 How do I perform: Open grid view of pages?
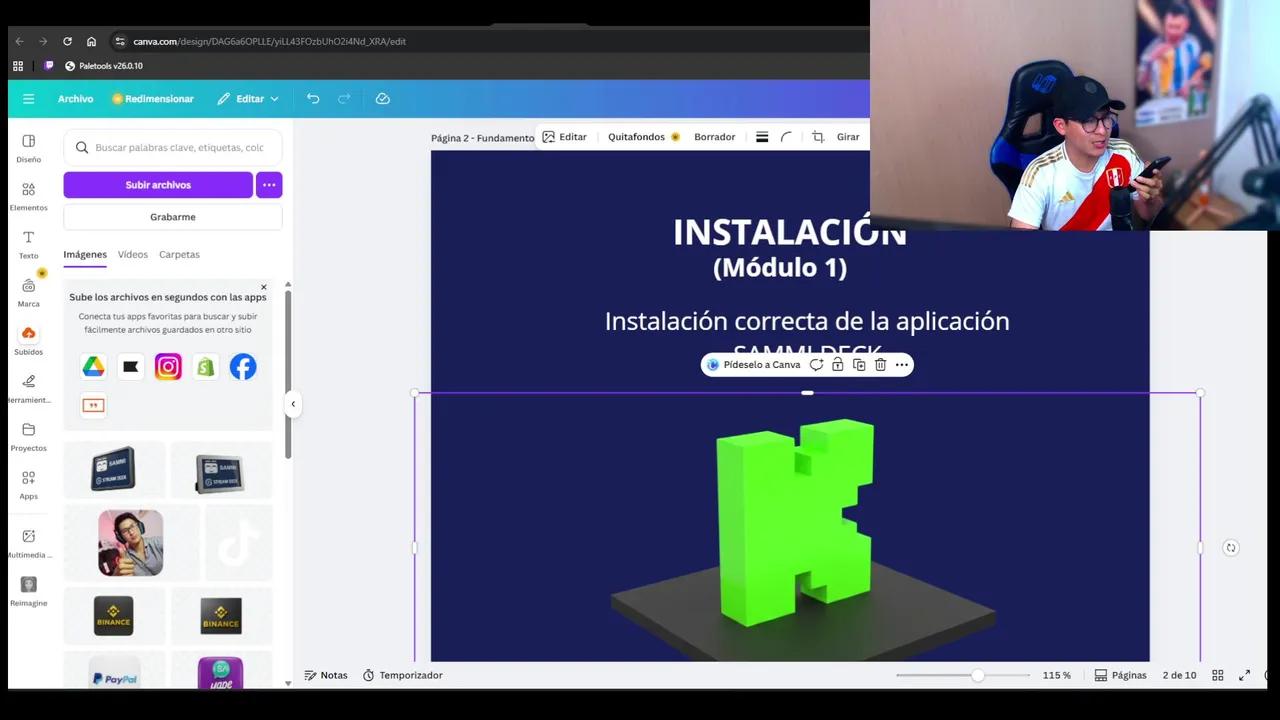(x=1218, y=675)
